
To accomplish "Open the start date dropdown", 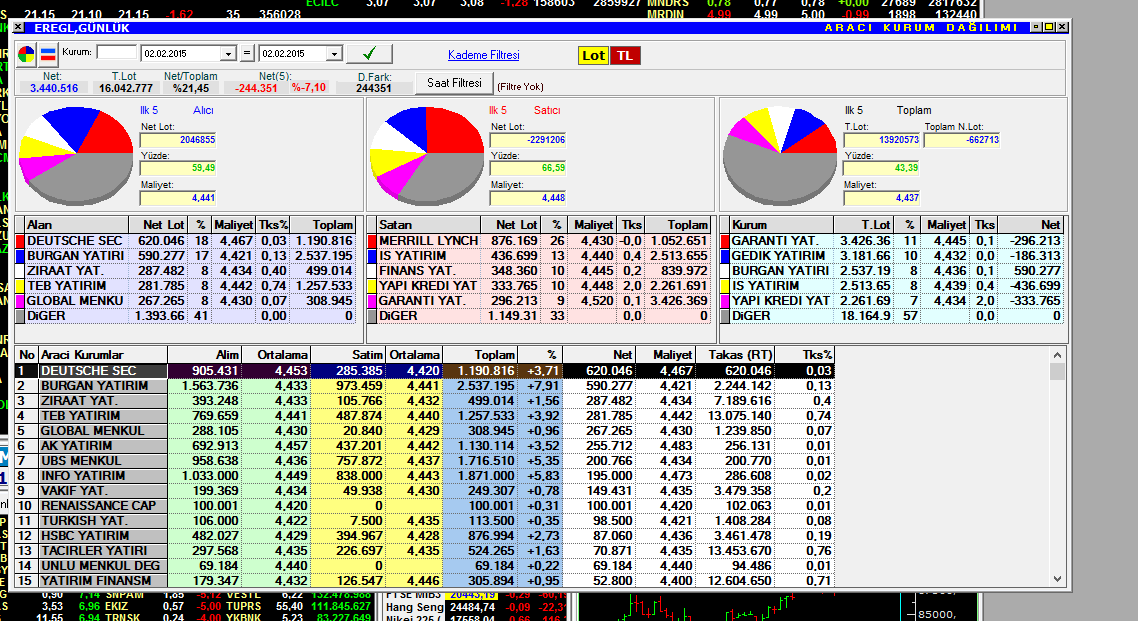I will (228, 54).
